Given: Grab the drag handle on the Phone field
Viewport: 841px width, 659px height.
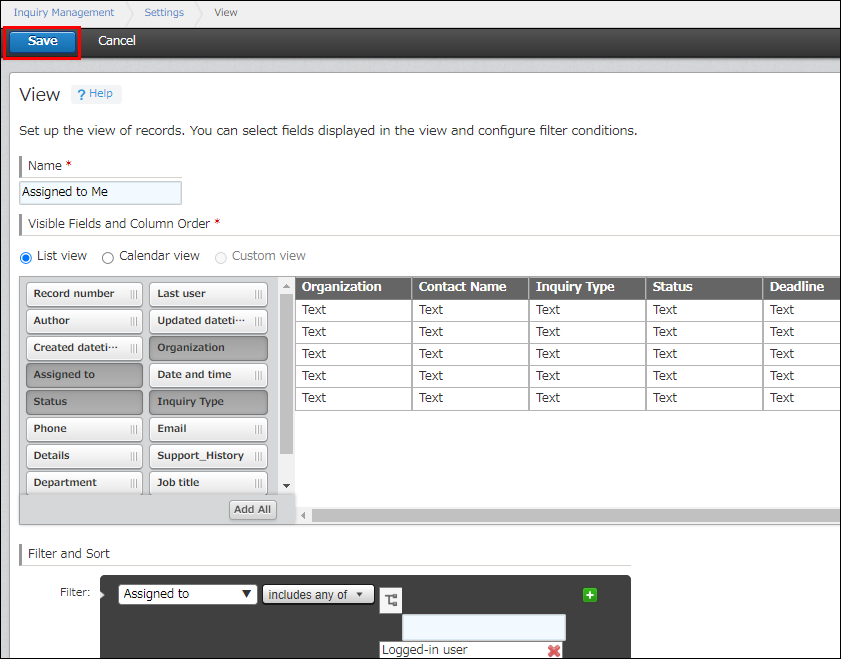Looking at the screenshot, I should (x=135, y=427).
